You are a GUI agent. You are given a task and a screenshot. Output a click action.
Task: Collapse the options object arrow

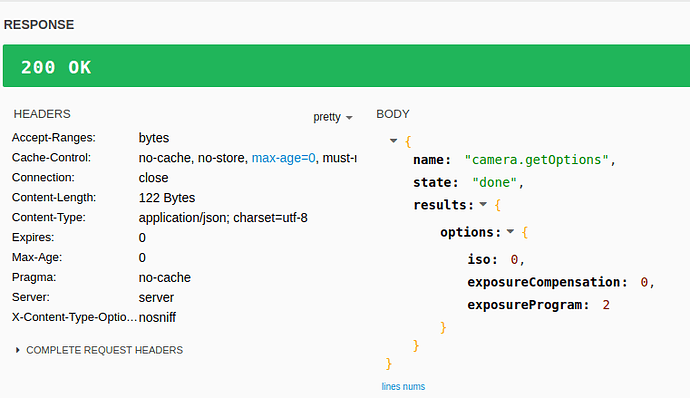pos(510,232)
